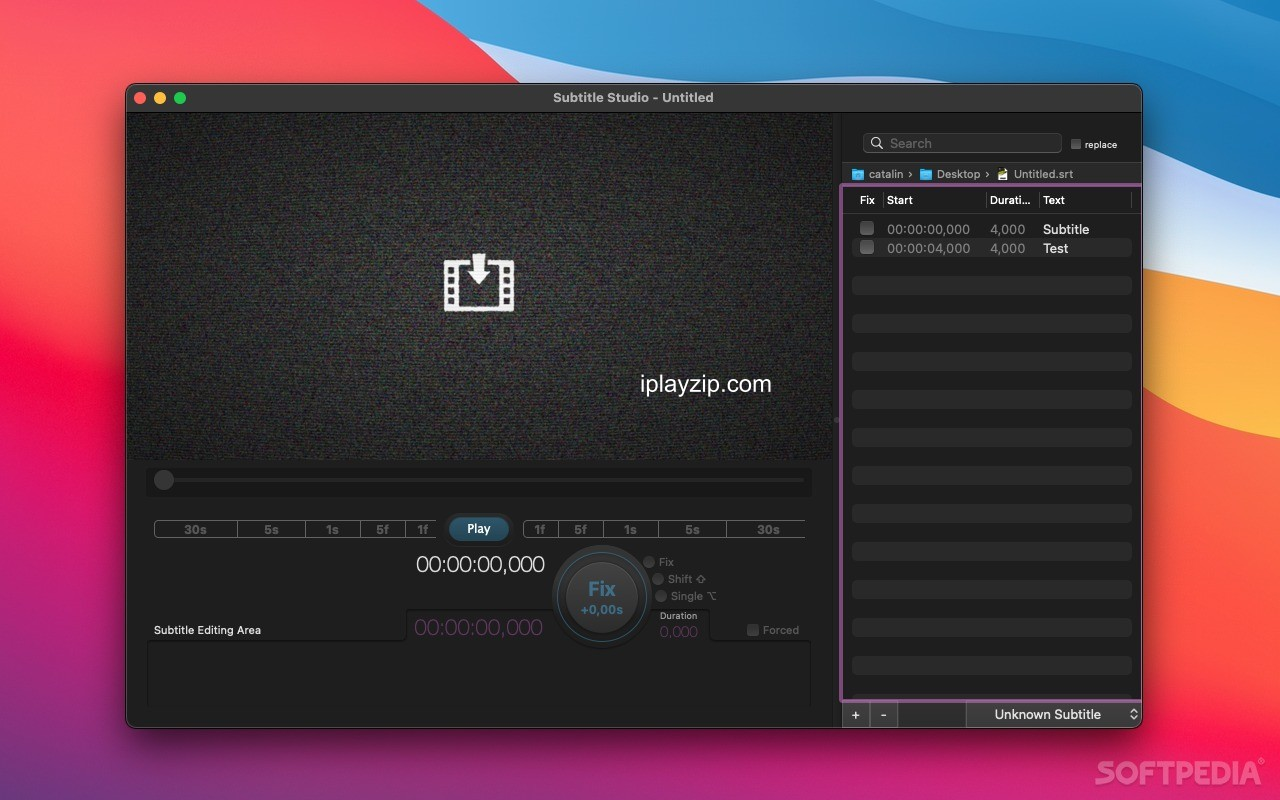The image size is (1280, 800).
Task: Click the Play button
Action: pos(479,529)
